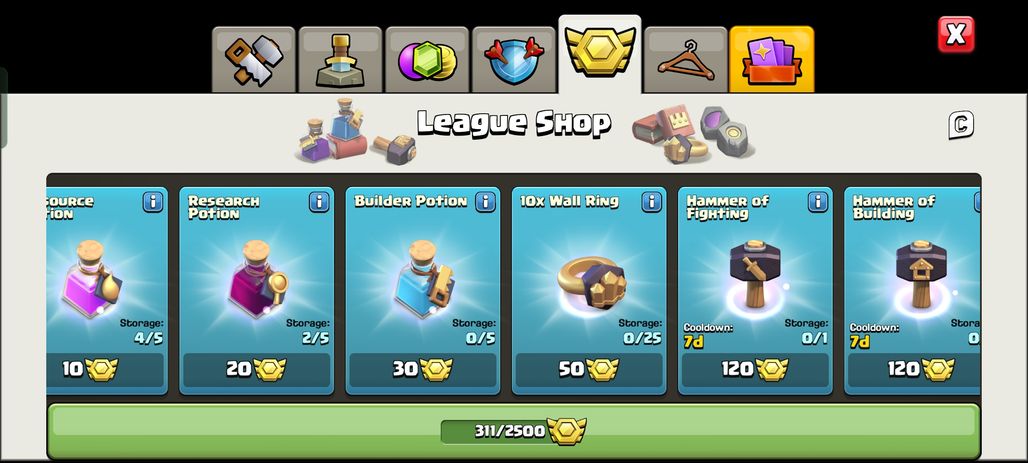Show info for 10x Wall Ring

(652, 202)
